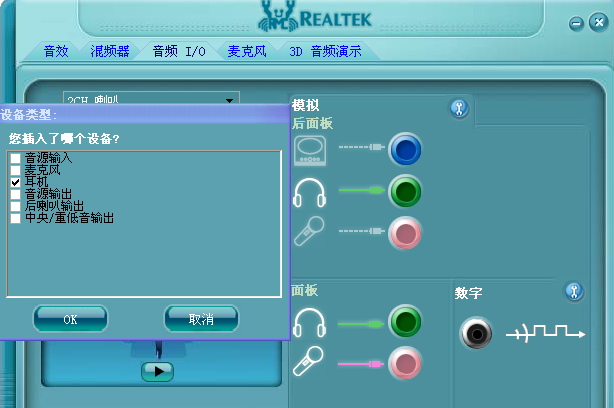Screen dimensions: 614x408
Task: Click the pink front panel microphone jack
Action: (405, 362)
